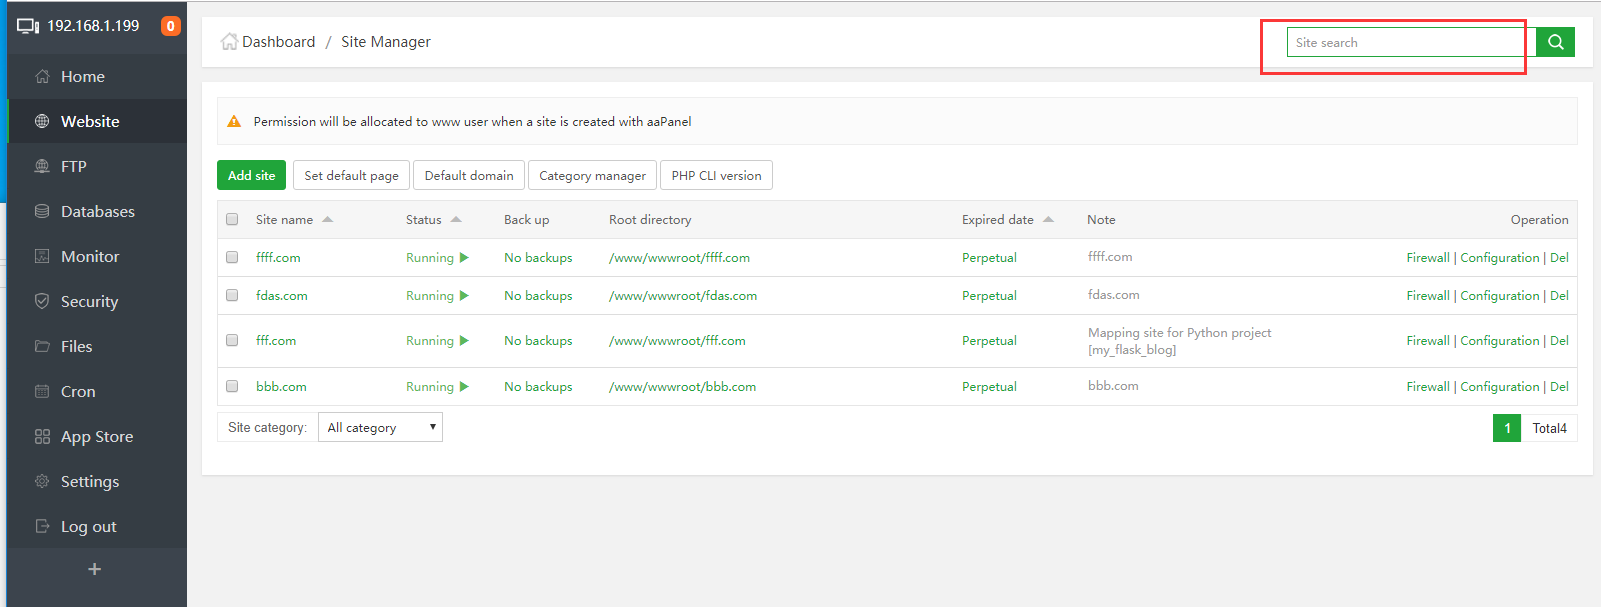
Task: Select the fdas.com row checkbox
Action: pos(232,296)
